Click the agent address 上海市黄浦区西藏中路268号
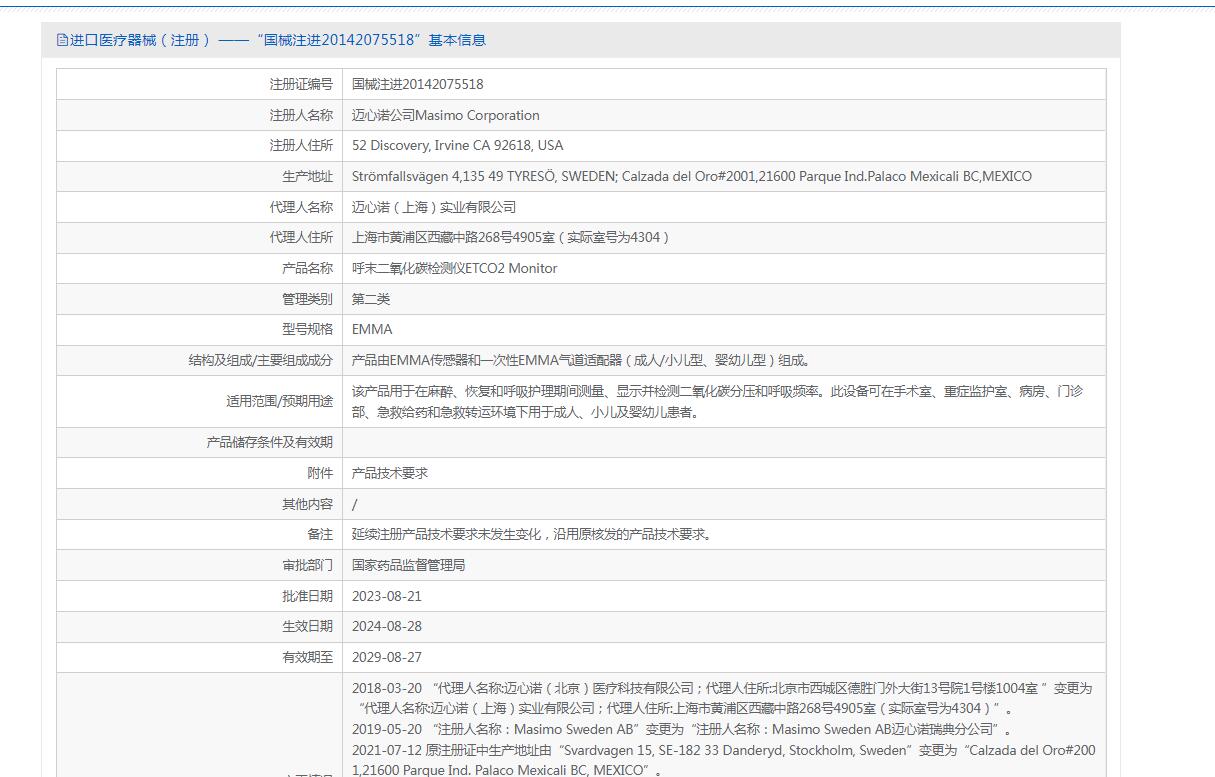Screen dimensions: 1215x777 [x=510, y=238]
